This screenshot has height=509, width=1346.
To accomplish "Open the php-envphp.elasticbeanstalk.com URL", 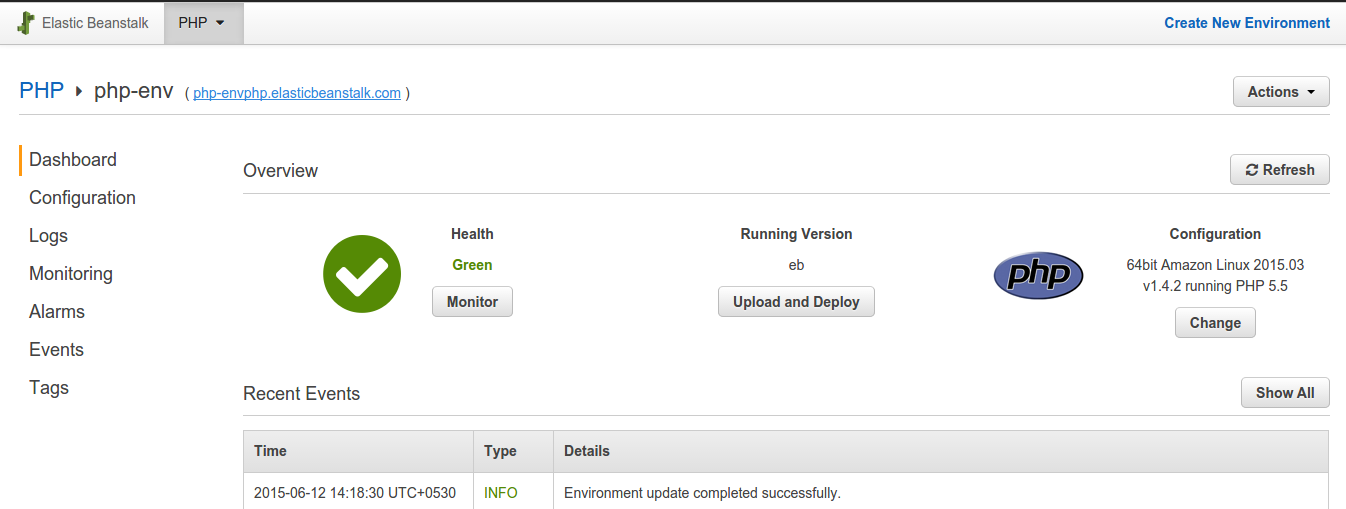I will [297, 93].
